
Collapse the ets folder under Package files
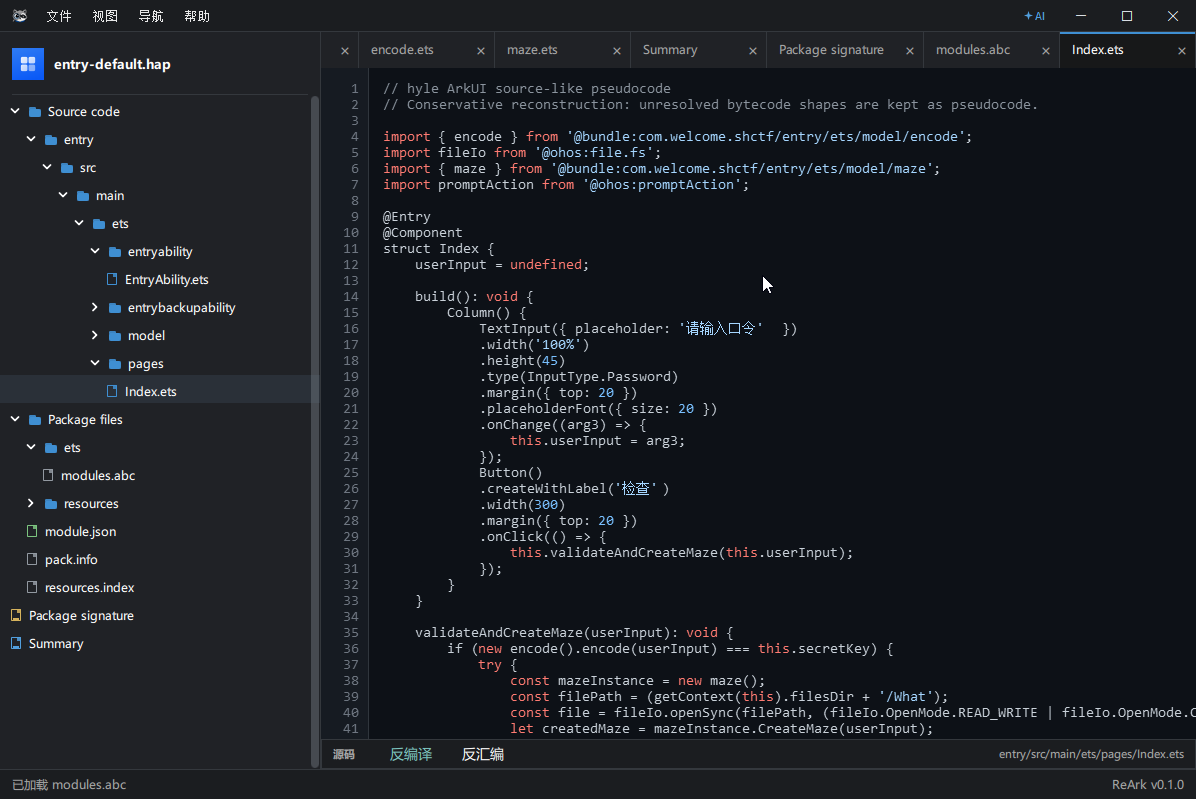click(x=31, y=448)
